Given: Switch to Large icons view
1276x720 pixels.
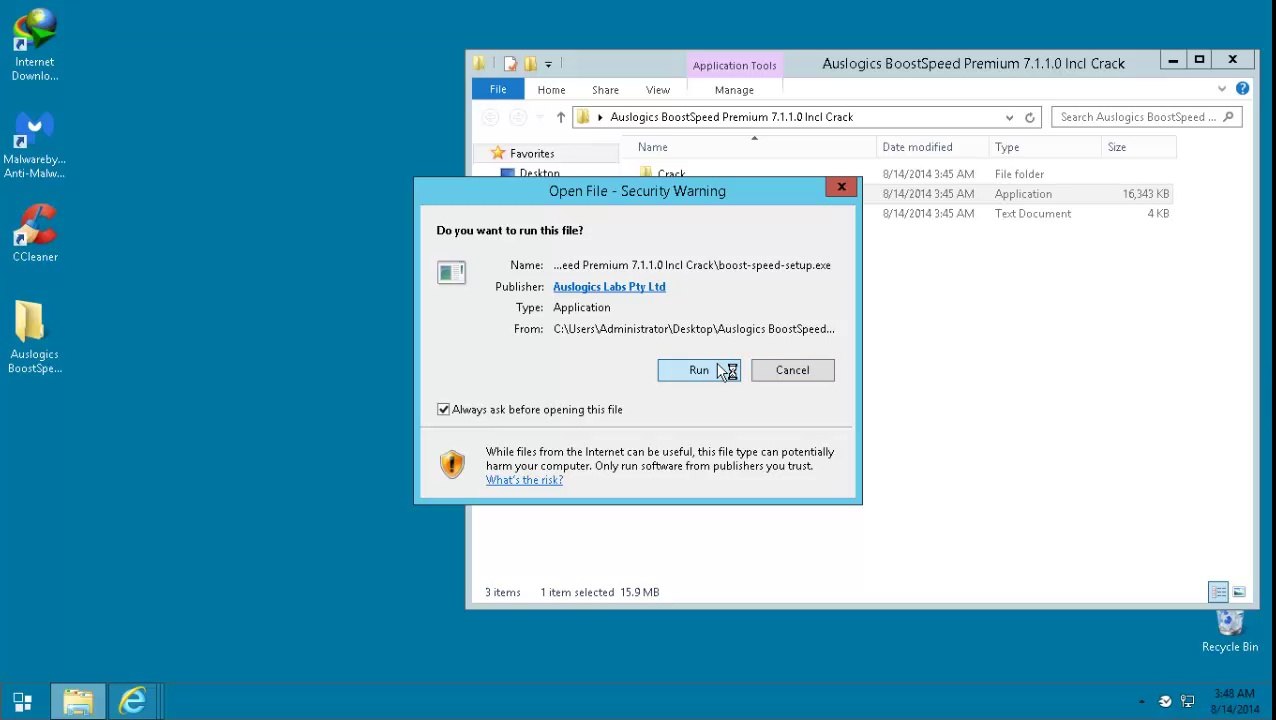Looking at the screenshot, I should tap(1239, 592).
